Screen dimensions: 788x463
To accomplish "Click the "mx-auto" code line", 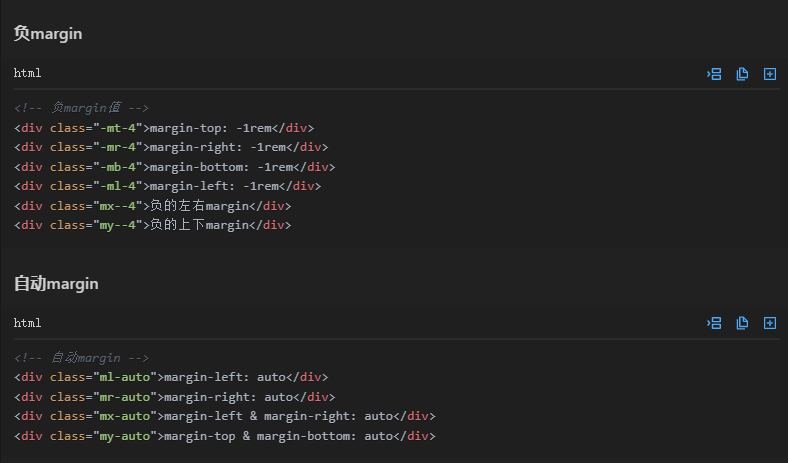I will [225, 416].
